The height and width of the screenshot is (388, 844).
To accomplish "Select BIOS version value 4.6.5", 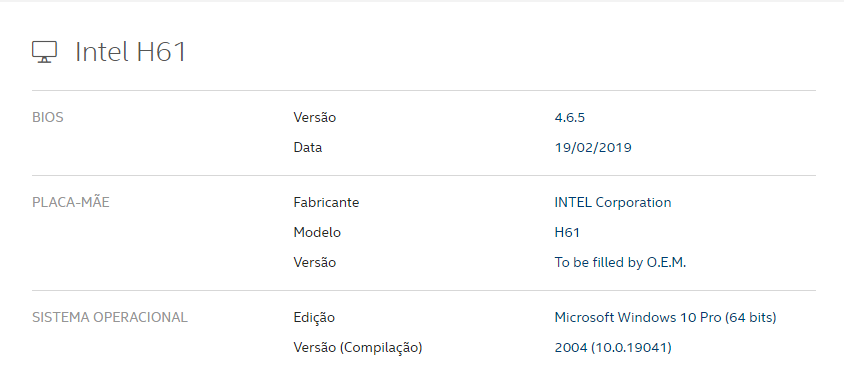I will click(x=569, y=117).
